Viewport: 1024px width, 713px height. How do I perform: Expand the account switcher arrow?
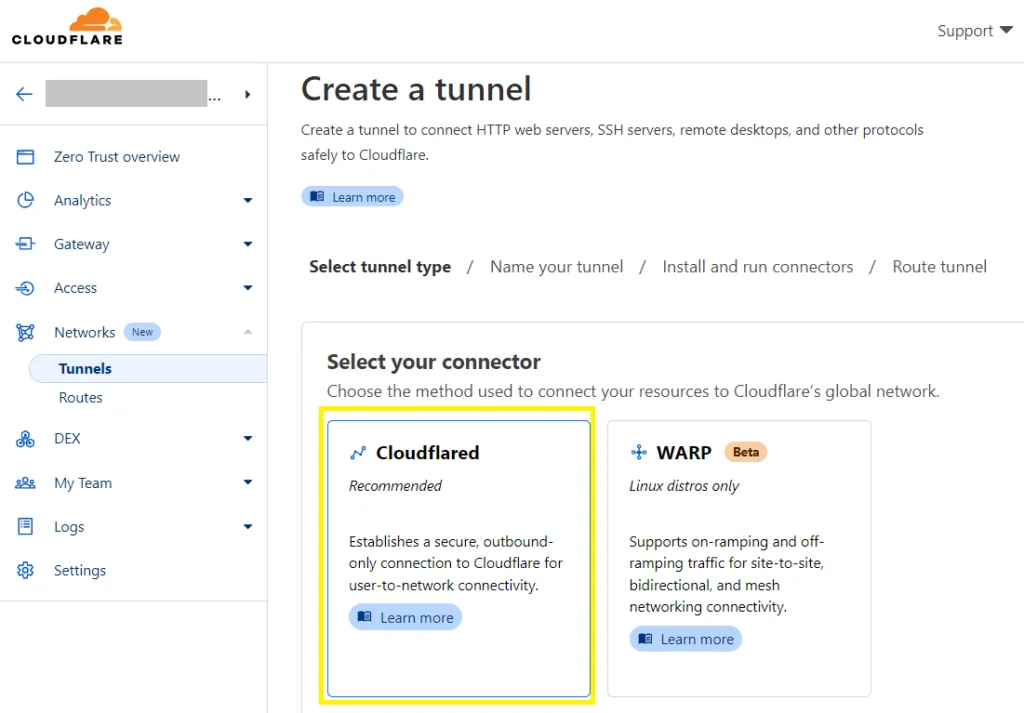pyautogui.click(x=248, y=94)
